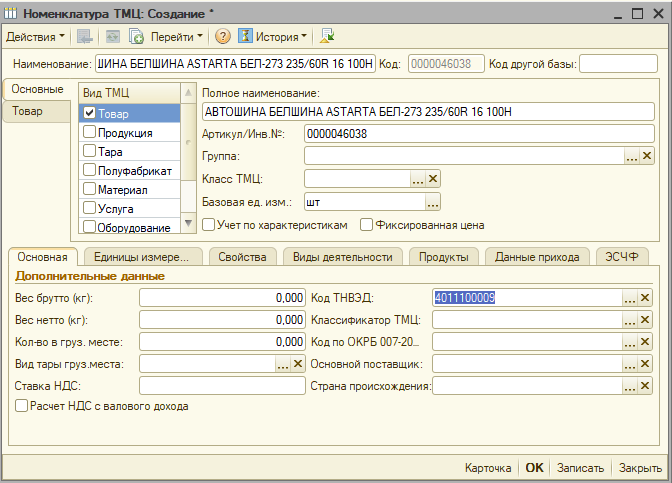Open the Действия dropdown menu
This screenshot has height=483, width=672.
point(35,37)
